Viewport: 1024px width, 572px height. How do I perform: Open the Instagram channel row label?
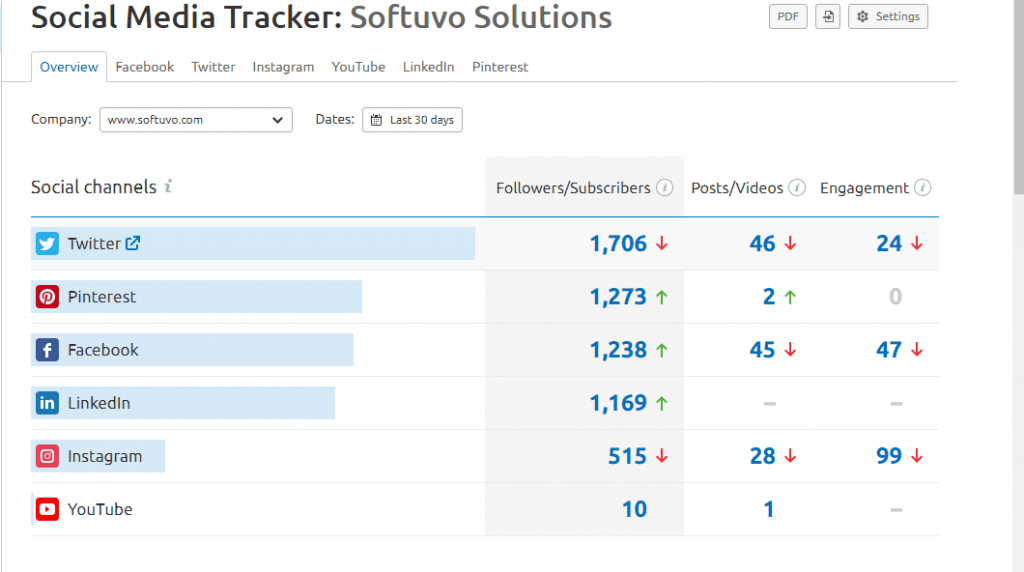click(104, 456)
